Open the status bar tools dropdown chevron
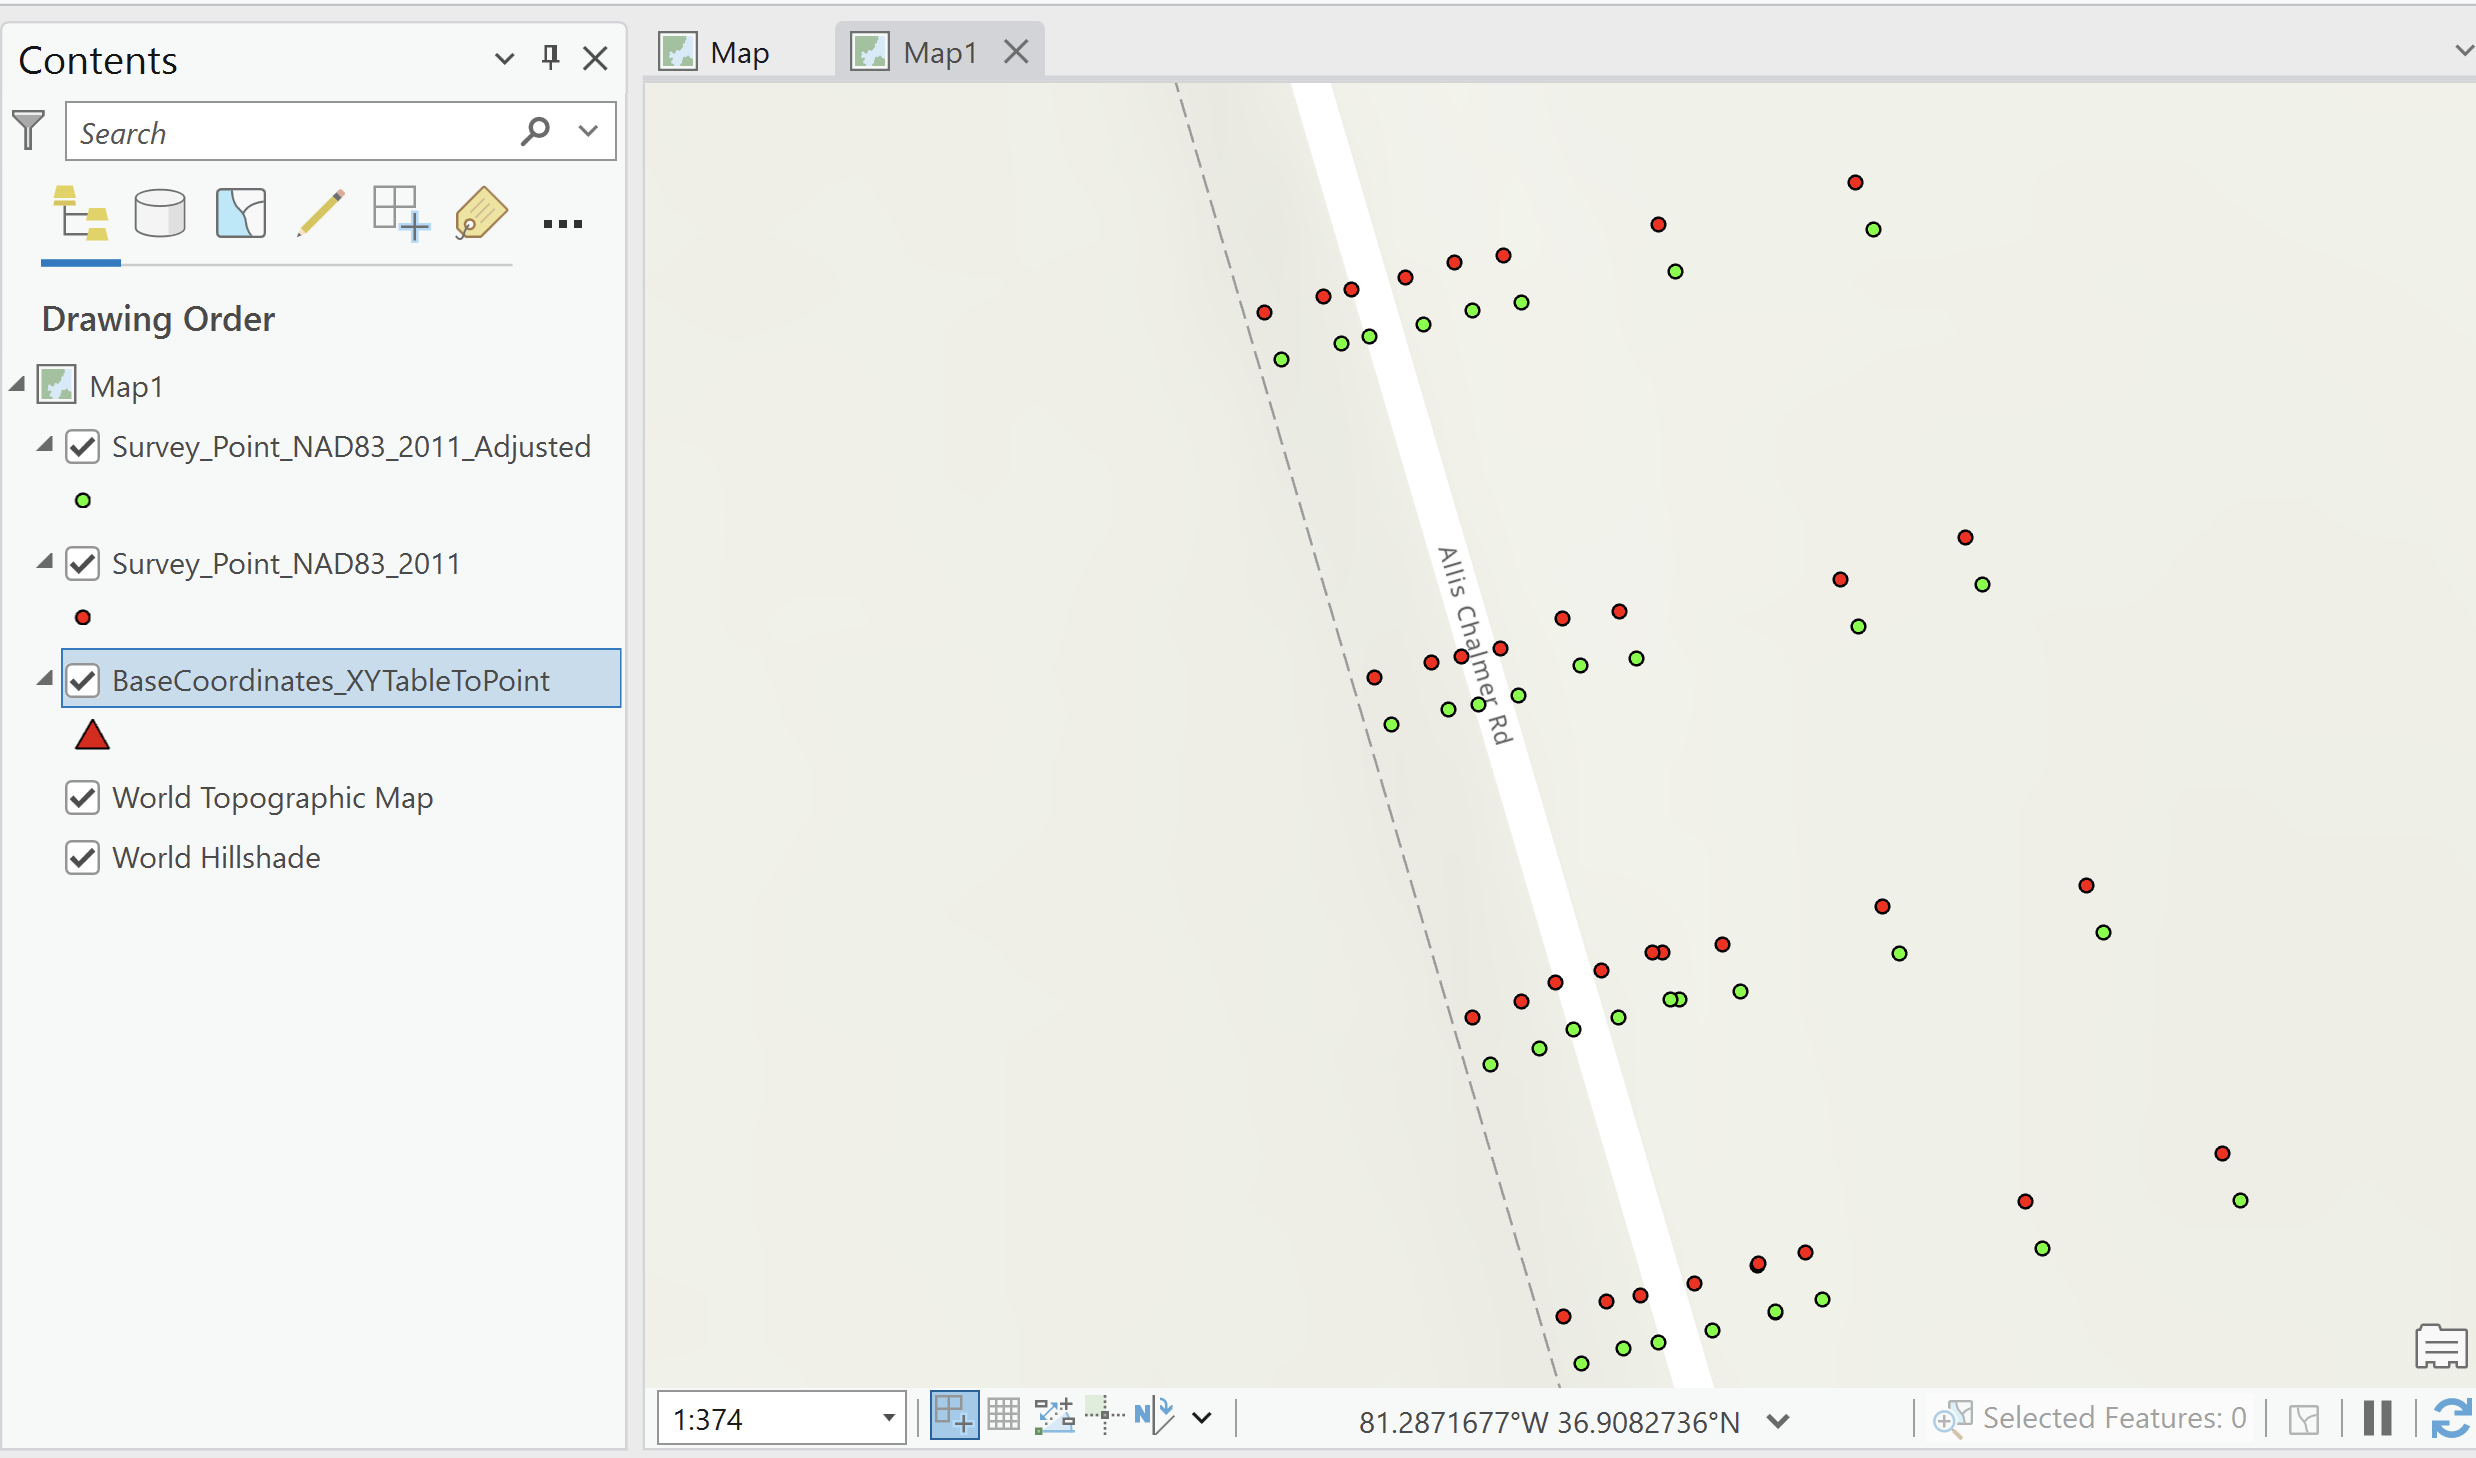Image resolution: width=2476 pixels, height=1458 pixels. coord(1203,1418)
